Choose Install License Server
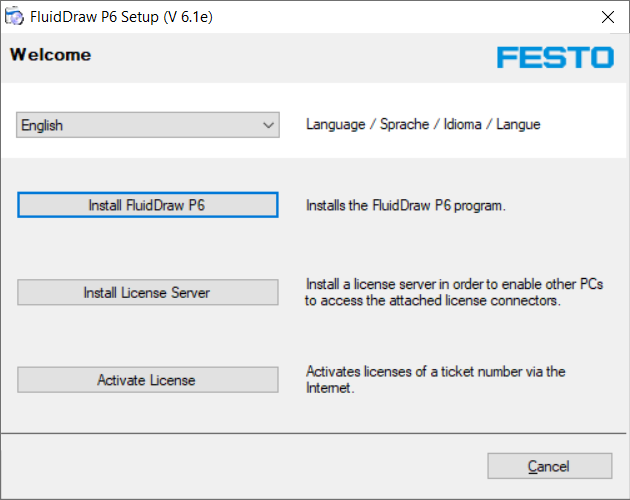 [147, 293]
